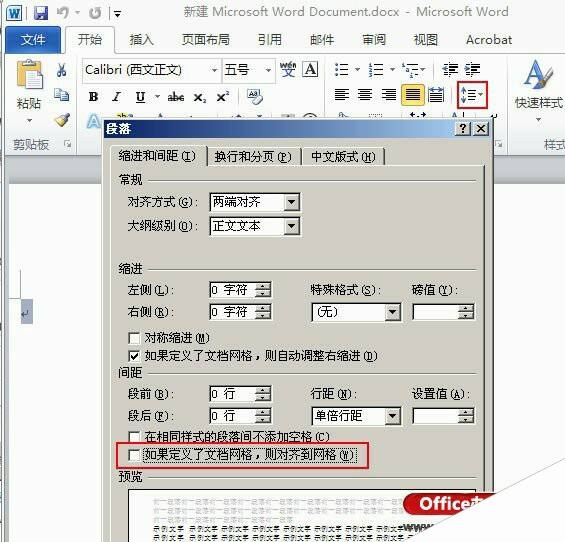Click the line spacing value (设置值) field
Screen dimensions: 565x542
pos(436,416)
